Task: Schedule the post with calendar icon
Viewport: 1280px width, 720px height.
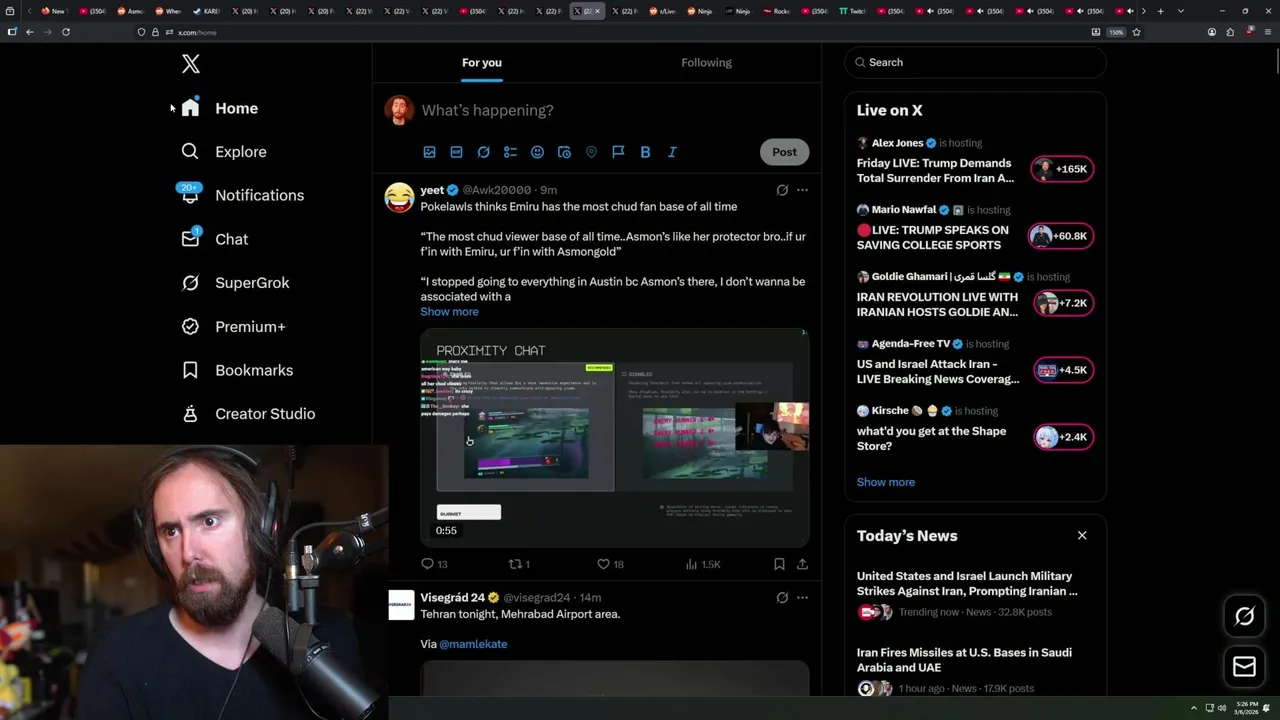Action: [x=564, y=152]
